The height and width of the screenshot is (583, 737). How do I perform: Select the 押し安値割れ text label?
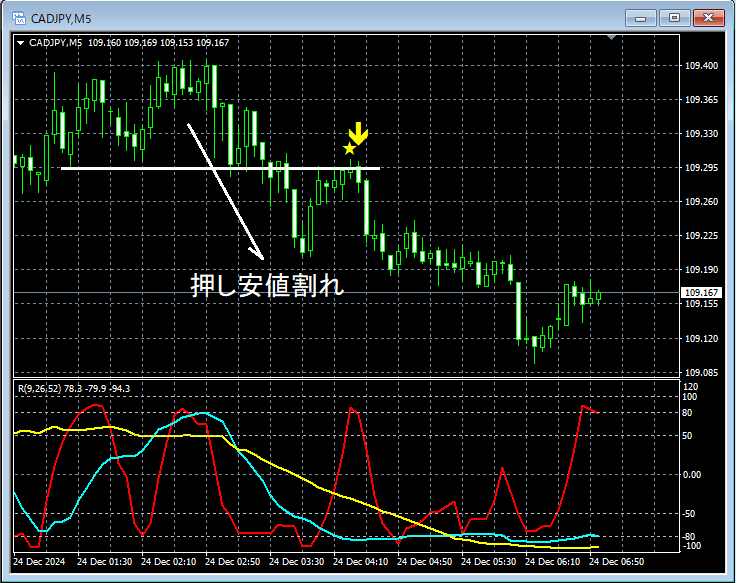point(267,285)
